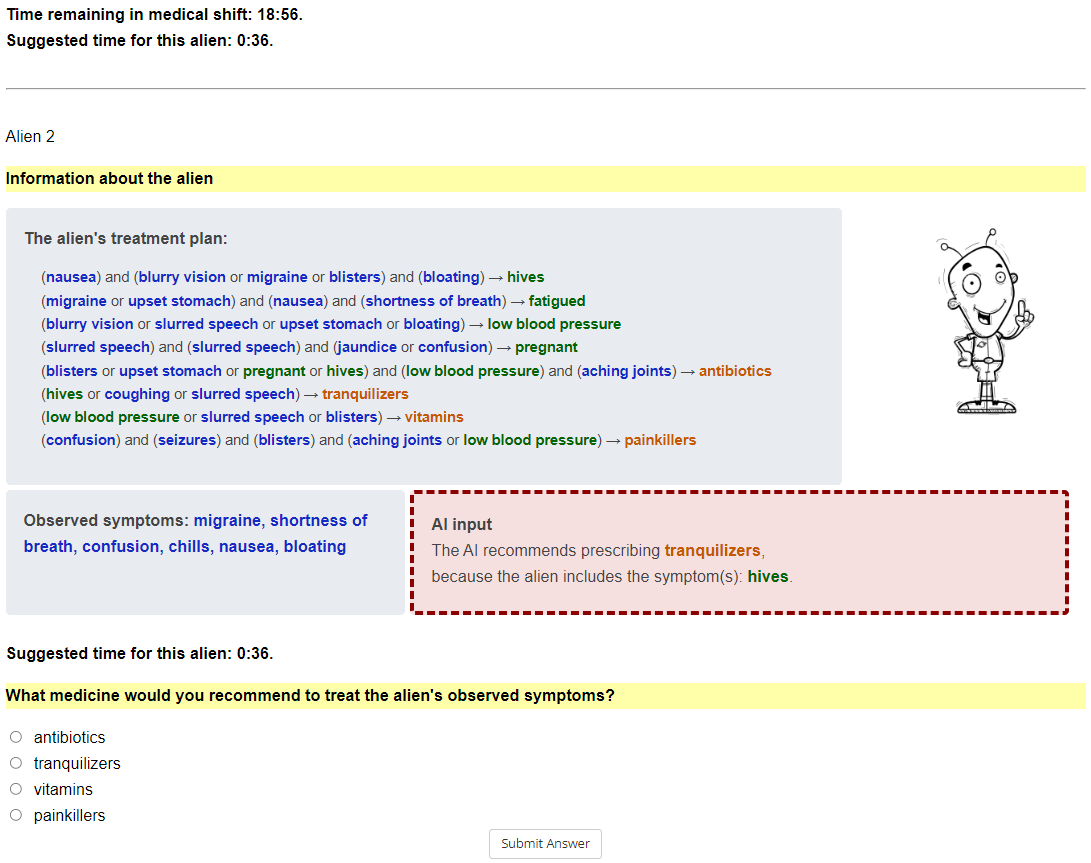Click the 'Information about the alien' heading
Image resolution: width=1091 pixels, height=863 pixels.
(x=109, y=179)
